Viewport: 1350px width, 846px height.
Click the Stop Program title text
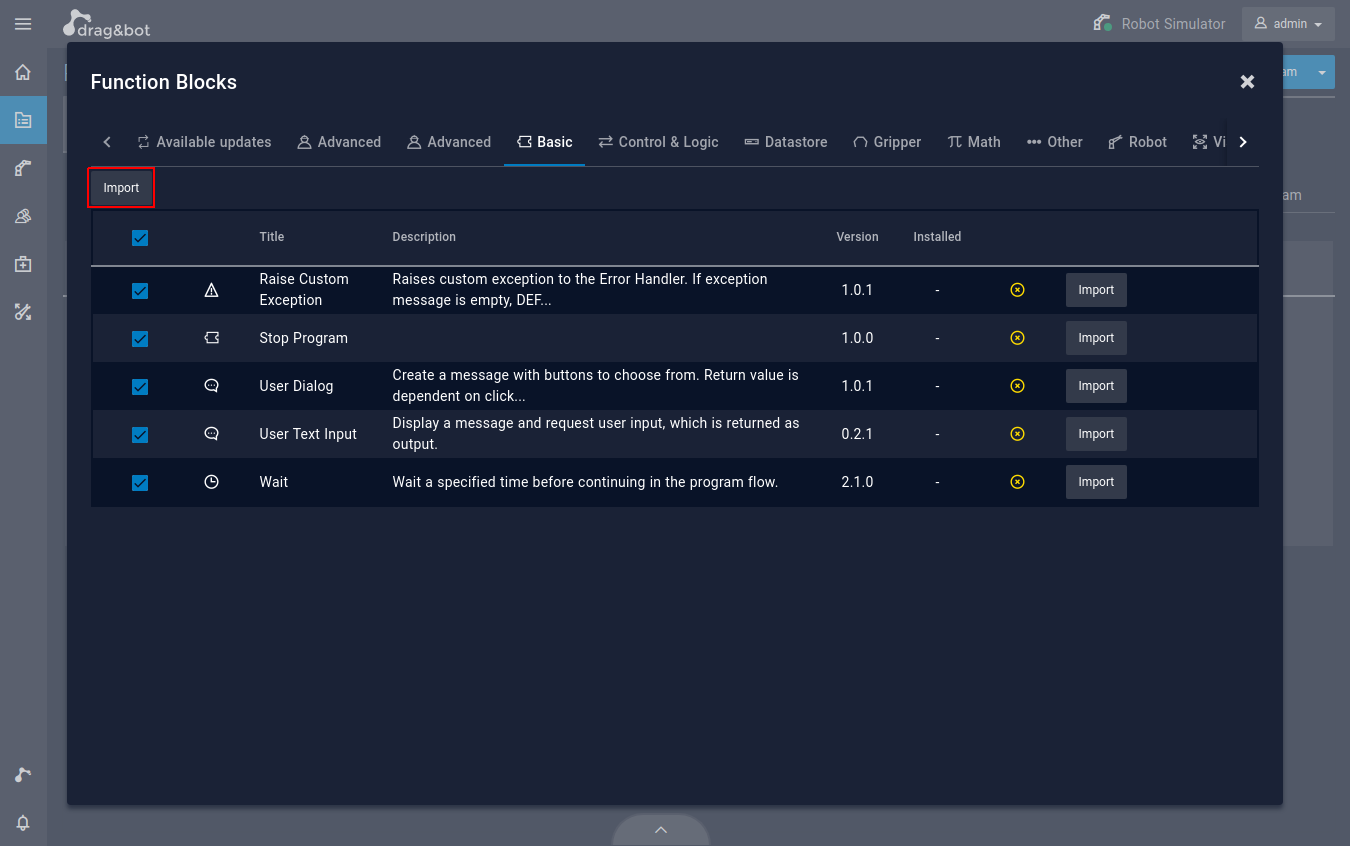(x=303, y=338)
